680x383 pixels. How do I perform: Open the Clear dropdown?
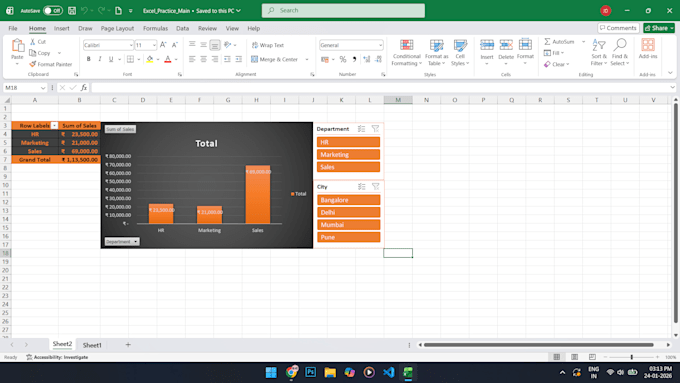coord(556,64)
